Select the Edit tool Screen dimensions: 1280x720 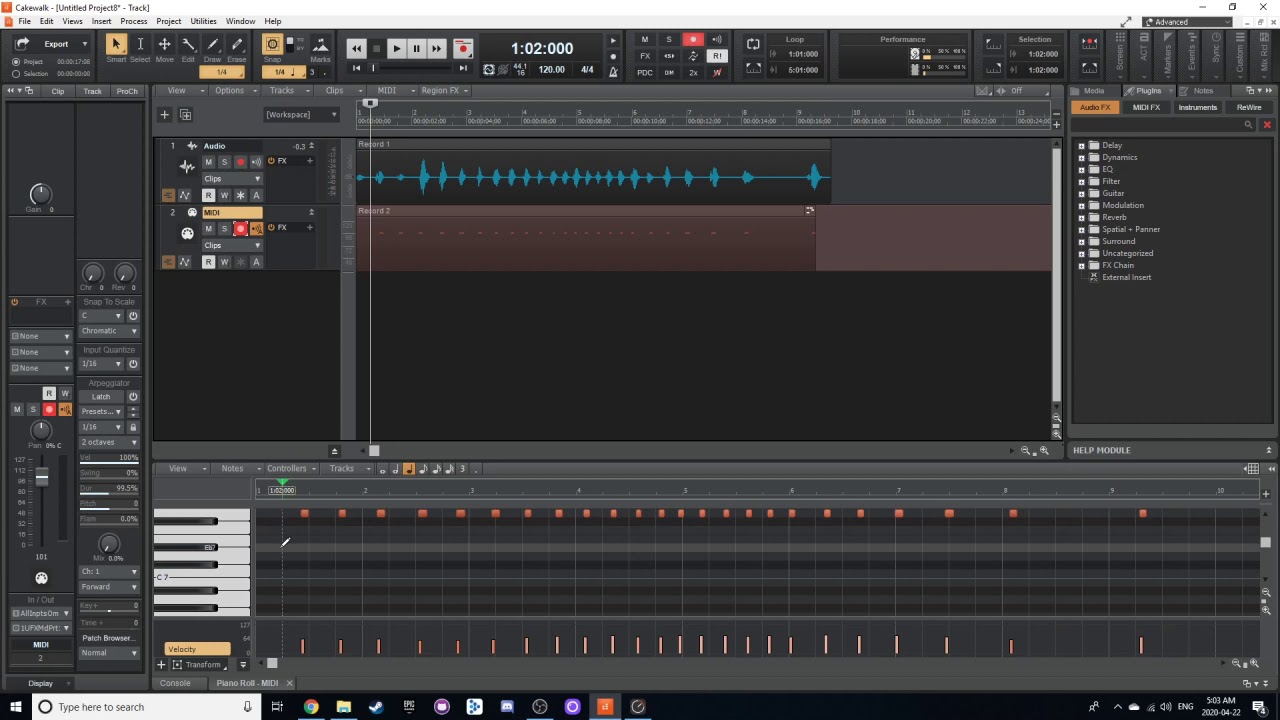188,44
